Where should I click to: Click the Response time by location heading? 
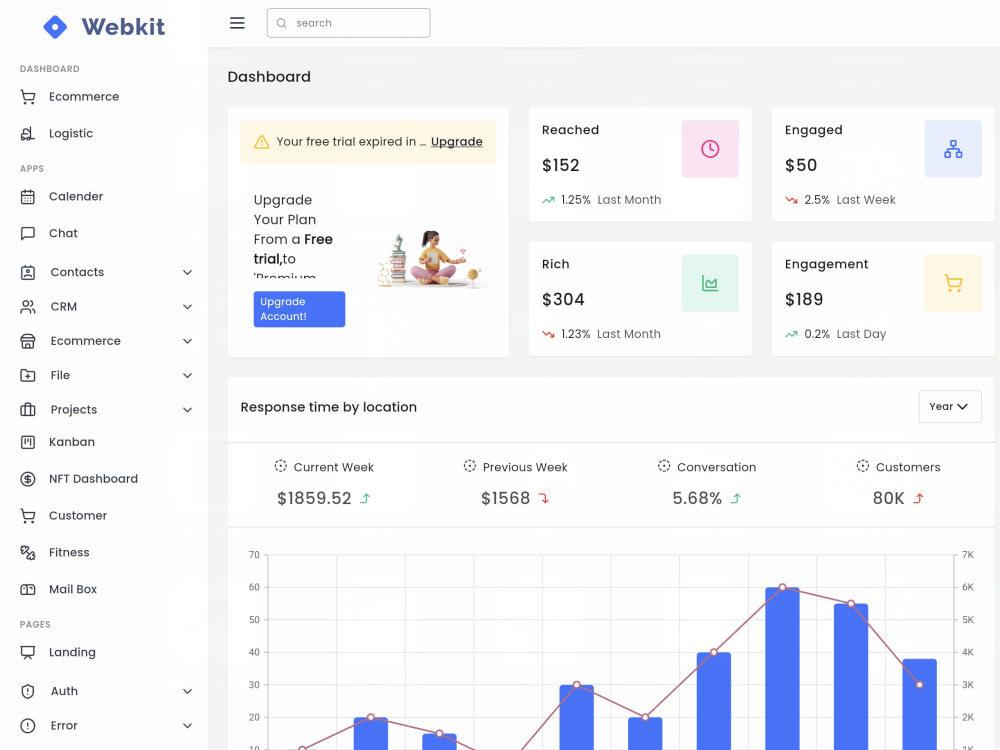pos(328,407)
